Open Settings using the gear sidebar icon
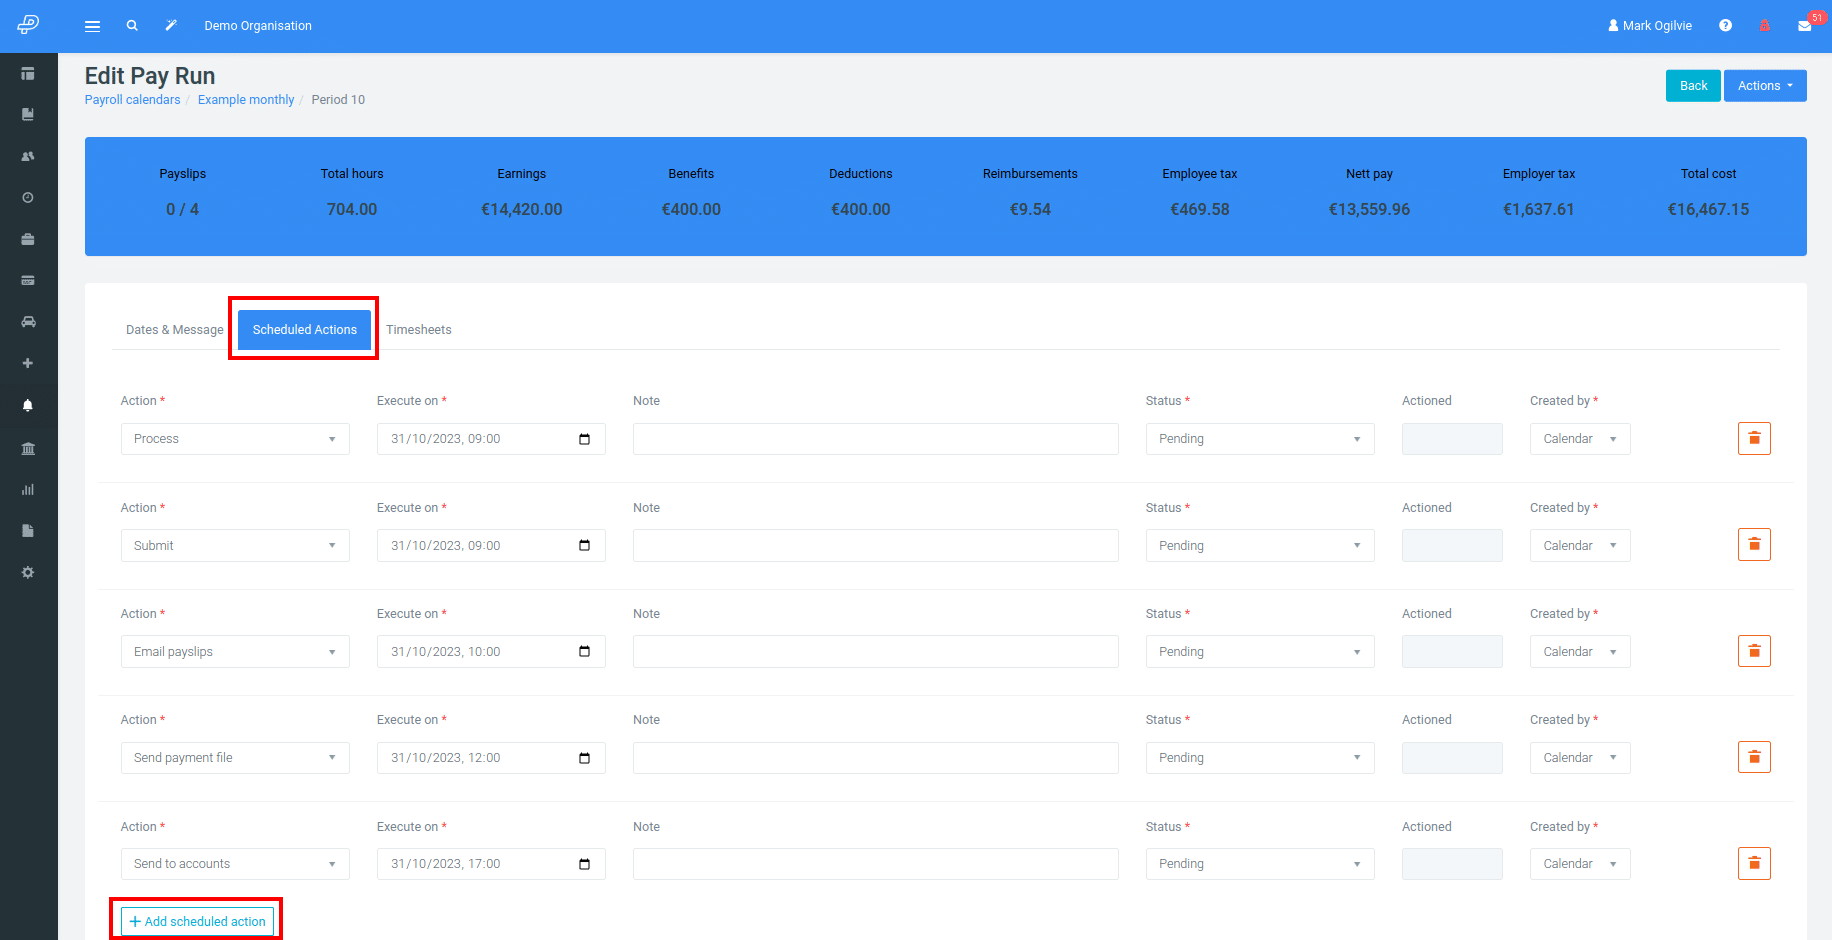This screenshot has width=1832, height=940. pos(28,572)
